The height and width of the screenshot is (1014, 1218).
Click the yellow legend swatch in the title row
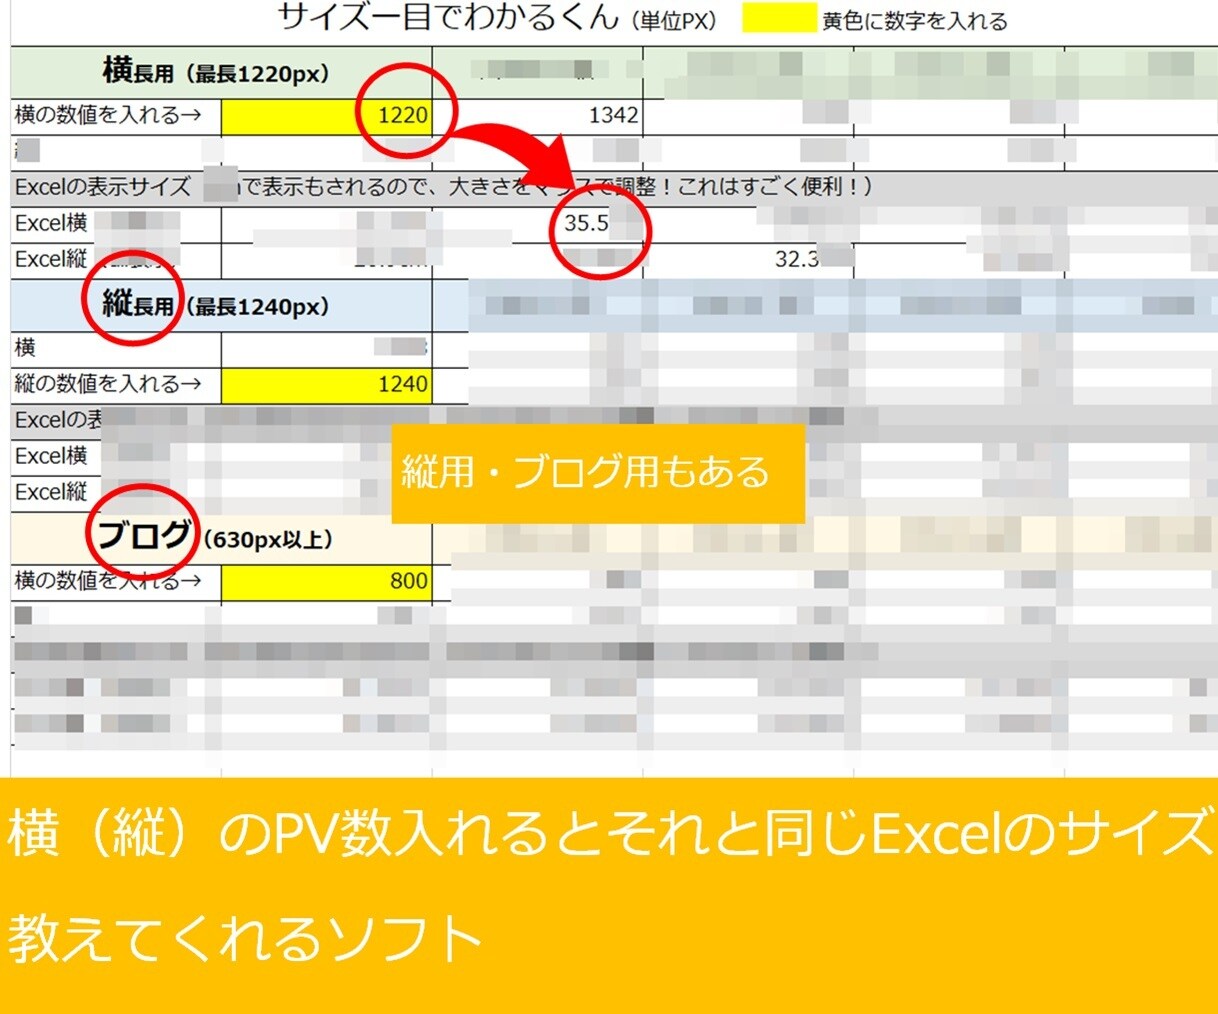[x=778, y=19]
